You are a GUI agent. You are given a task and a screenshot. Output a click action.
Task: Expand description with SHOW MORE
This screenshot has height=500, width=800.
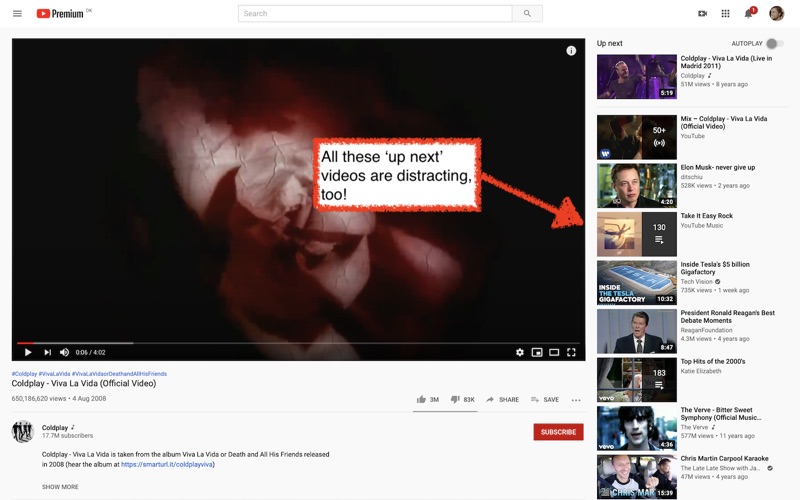click(x=60, y=487)
